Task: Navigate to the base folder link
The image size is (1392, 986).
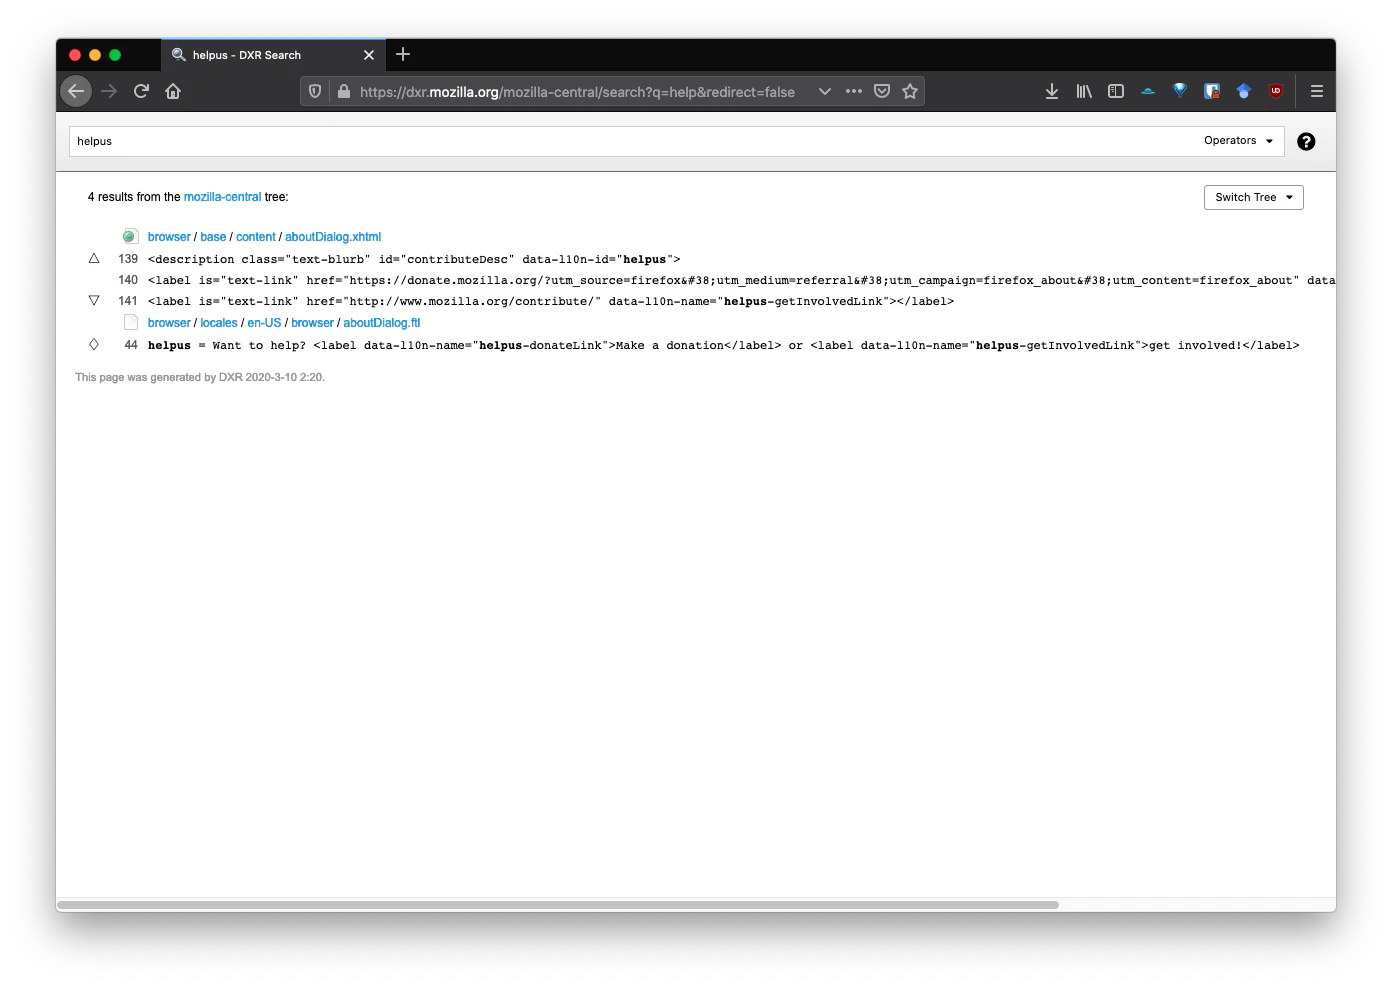Action: pos(213,237)
